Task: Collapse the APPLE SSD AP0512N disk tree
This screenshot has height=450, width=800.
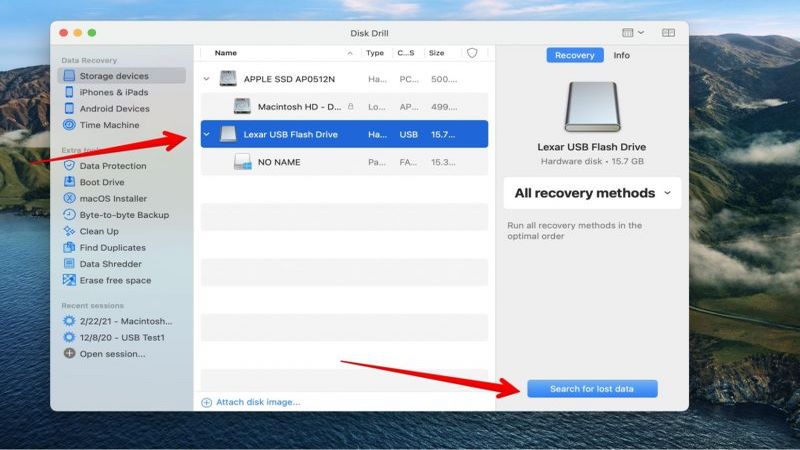Action: (206, 79)
